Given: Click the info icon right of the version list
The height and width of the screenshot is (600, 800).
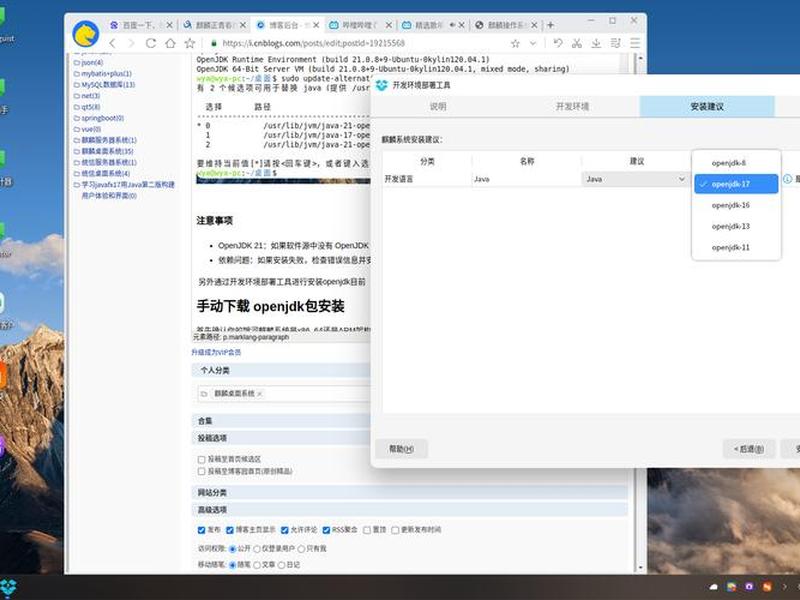Looking at the screenshot, I should coord(787,179).
